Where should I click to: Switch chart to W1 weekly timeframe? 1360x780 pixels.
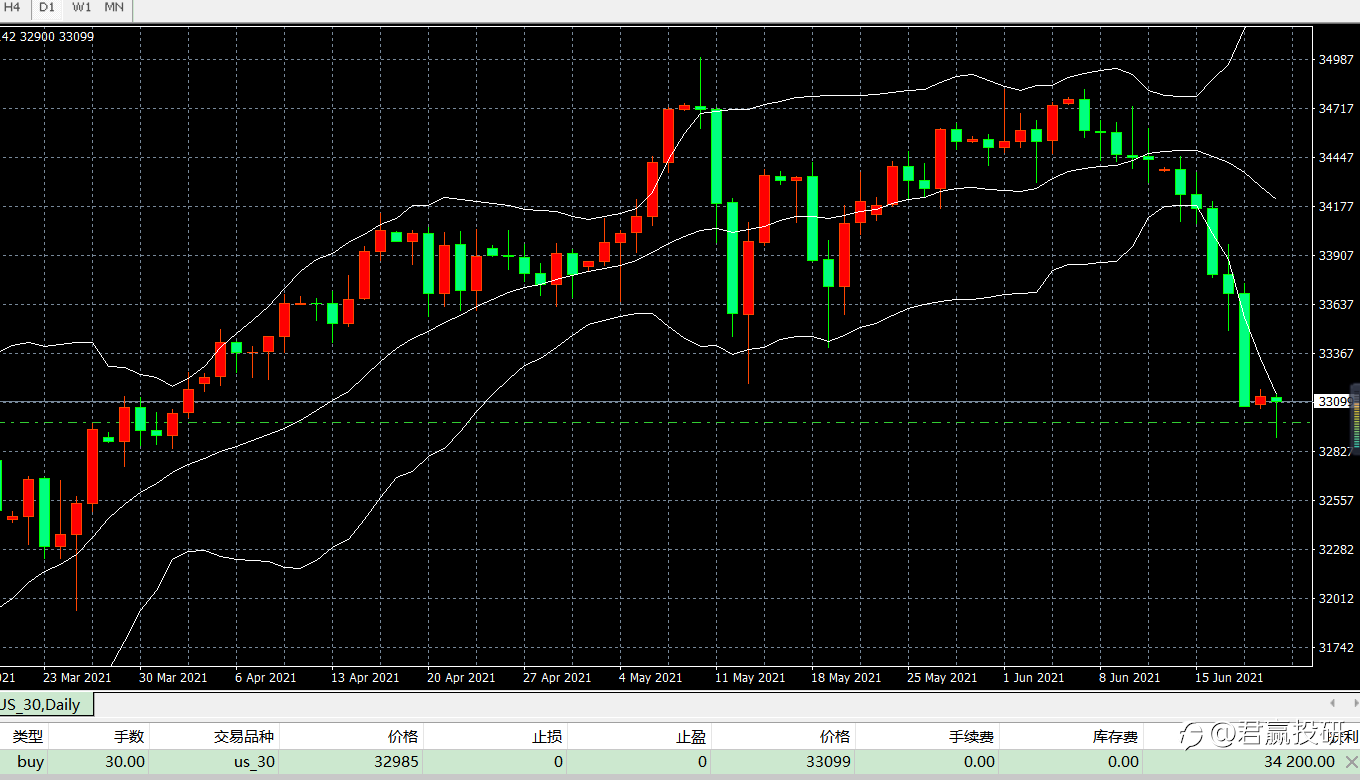81,7
